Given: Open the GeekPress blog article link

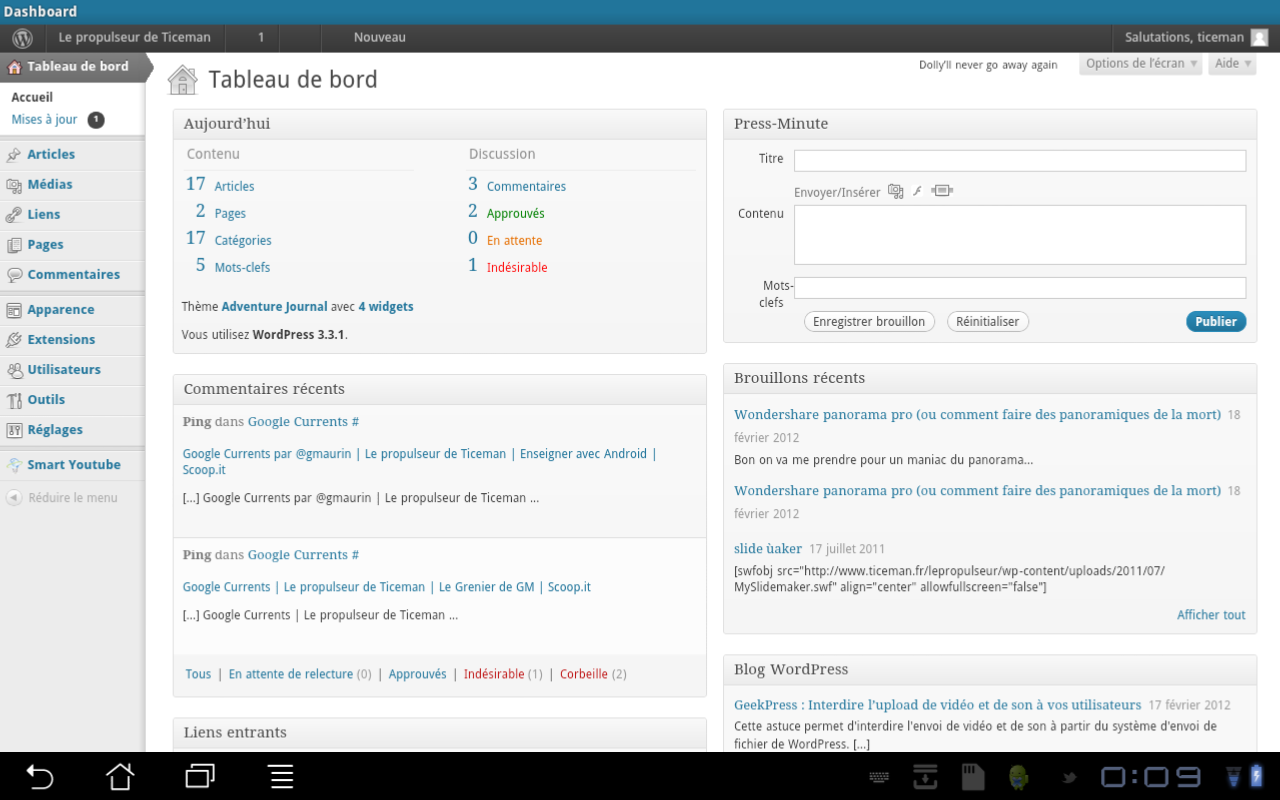Looking at the screenshot, I should [937, 705].
